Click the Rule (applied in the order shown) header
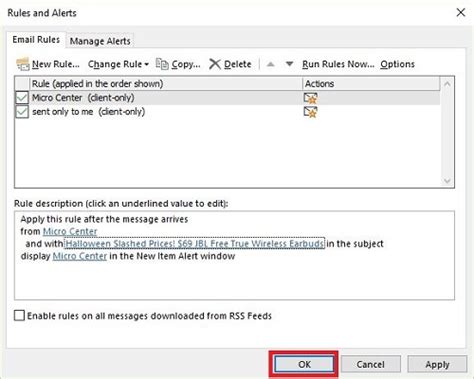The width and height of the screenshot is (474, 379). (x=166, y=84)
